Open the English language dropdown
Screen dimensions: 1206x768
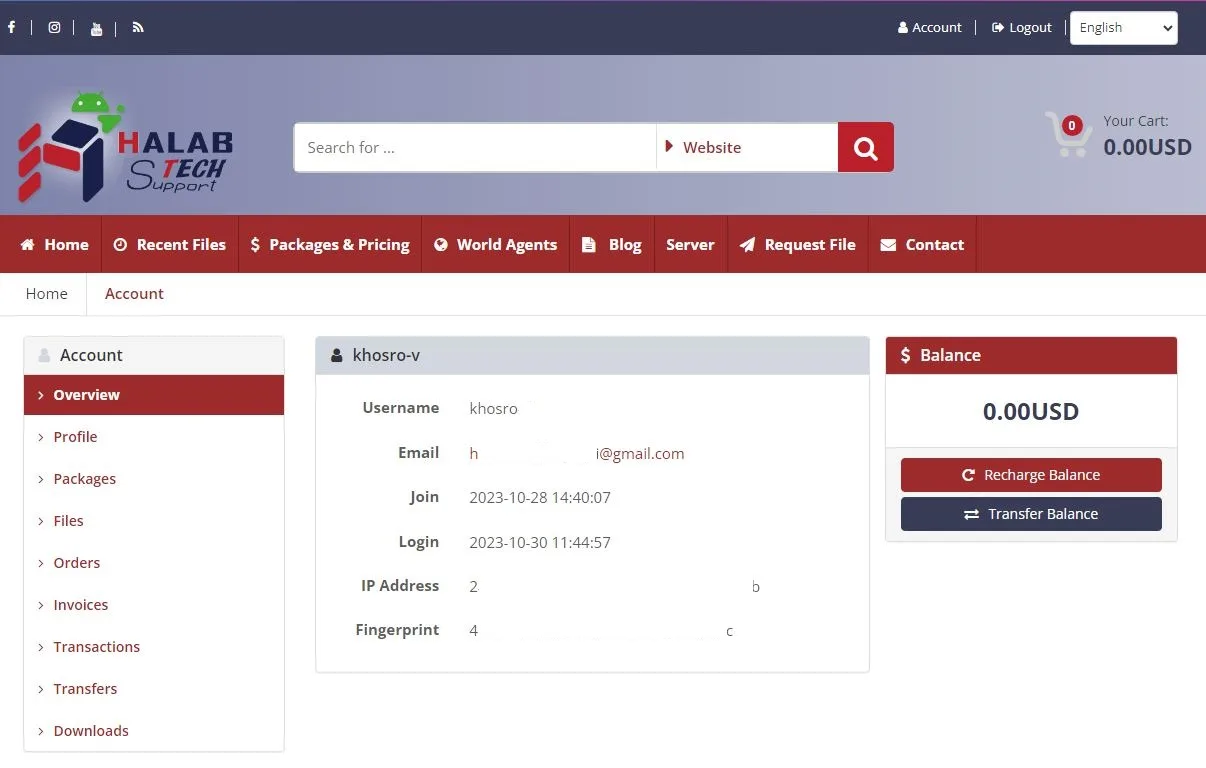(1123, 28)
